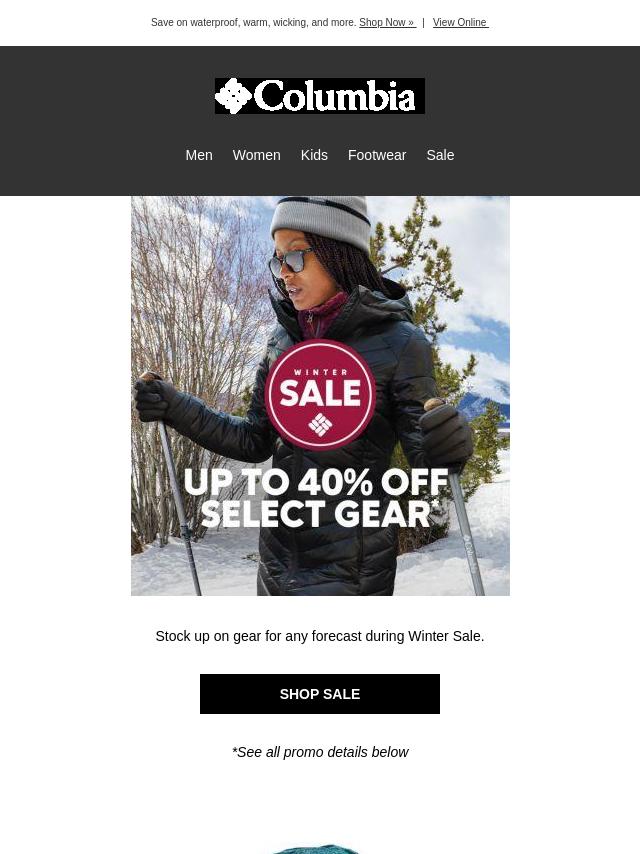This screenshot has width=640, height=854.
Task: Click the black SHOP SALE button
Action: click(320, 694)
